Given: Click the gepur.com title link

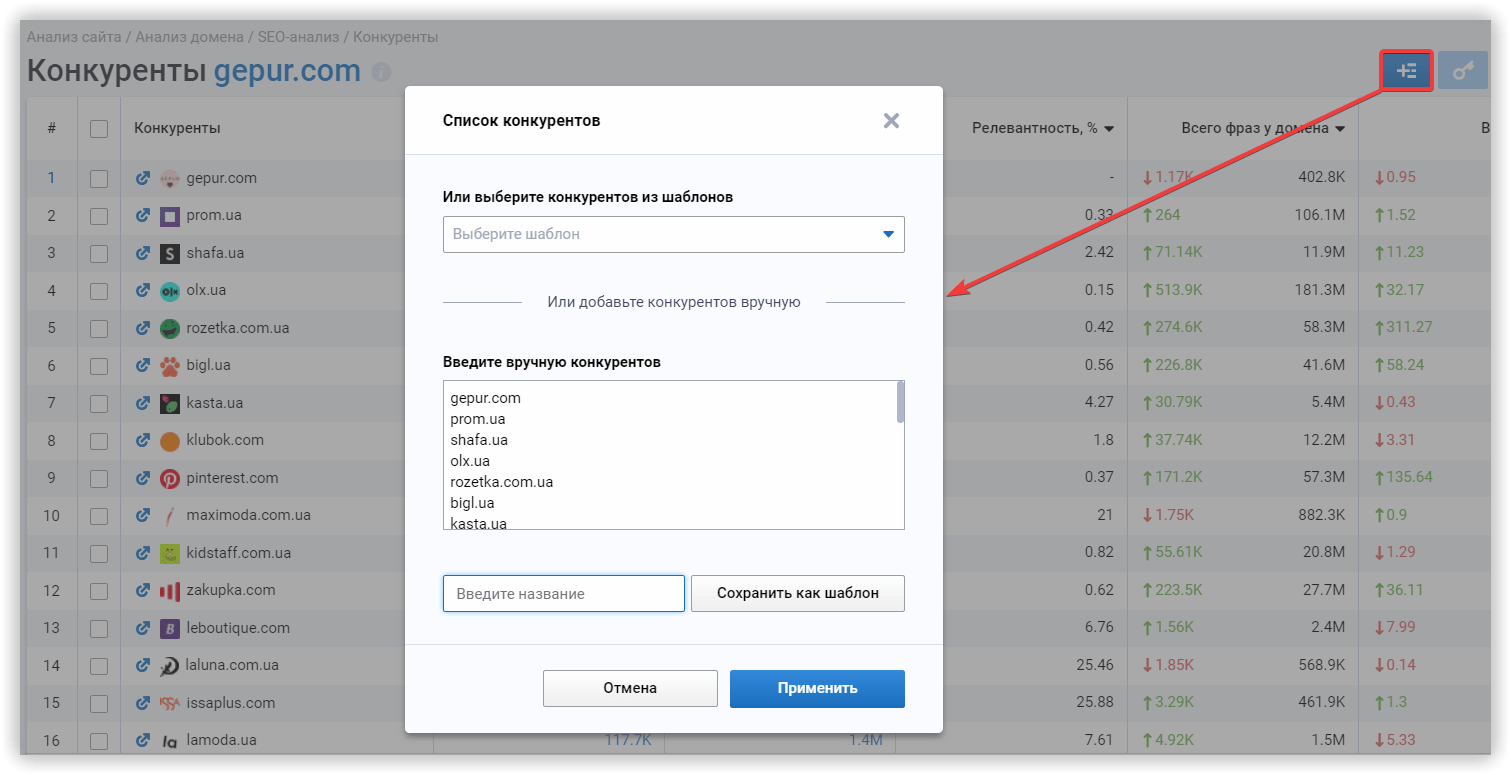Looking at the screenshot, I should click(287, 71).
